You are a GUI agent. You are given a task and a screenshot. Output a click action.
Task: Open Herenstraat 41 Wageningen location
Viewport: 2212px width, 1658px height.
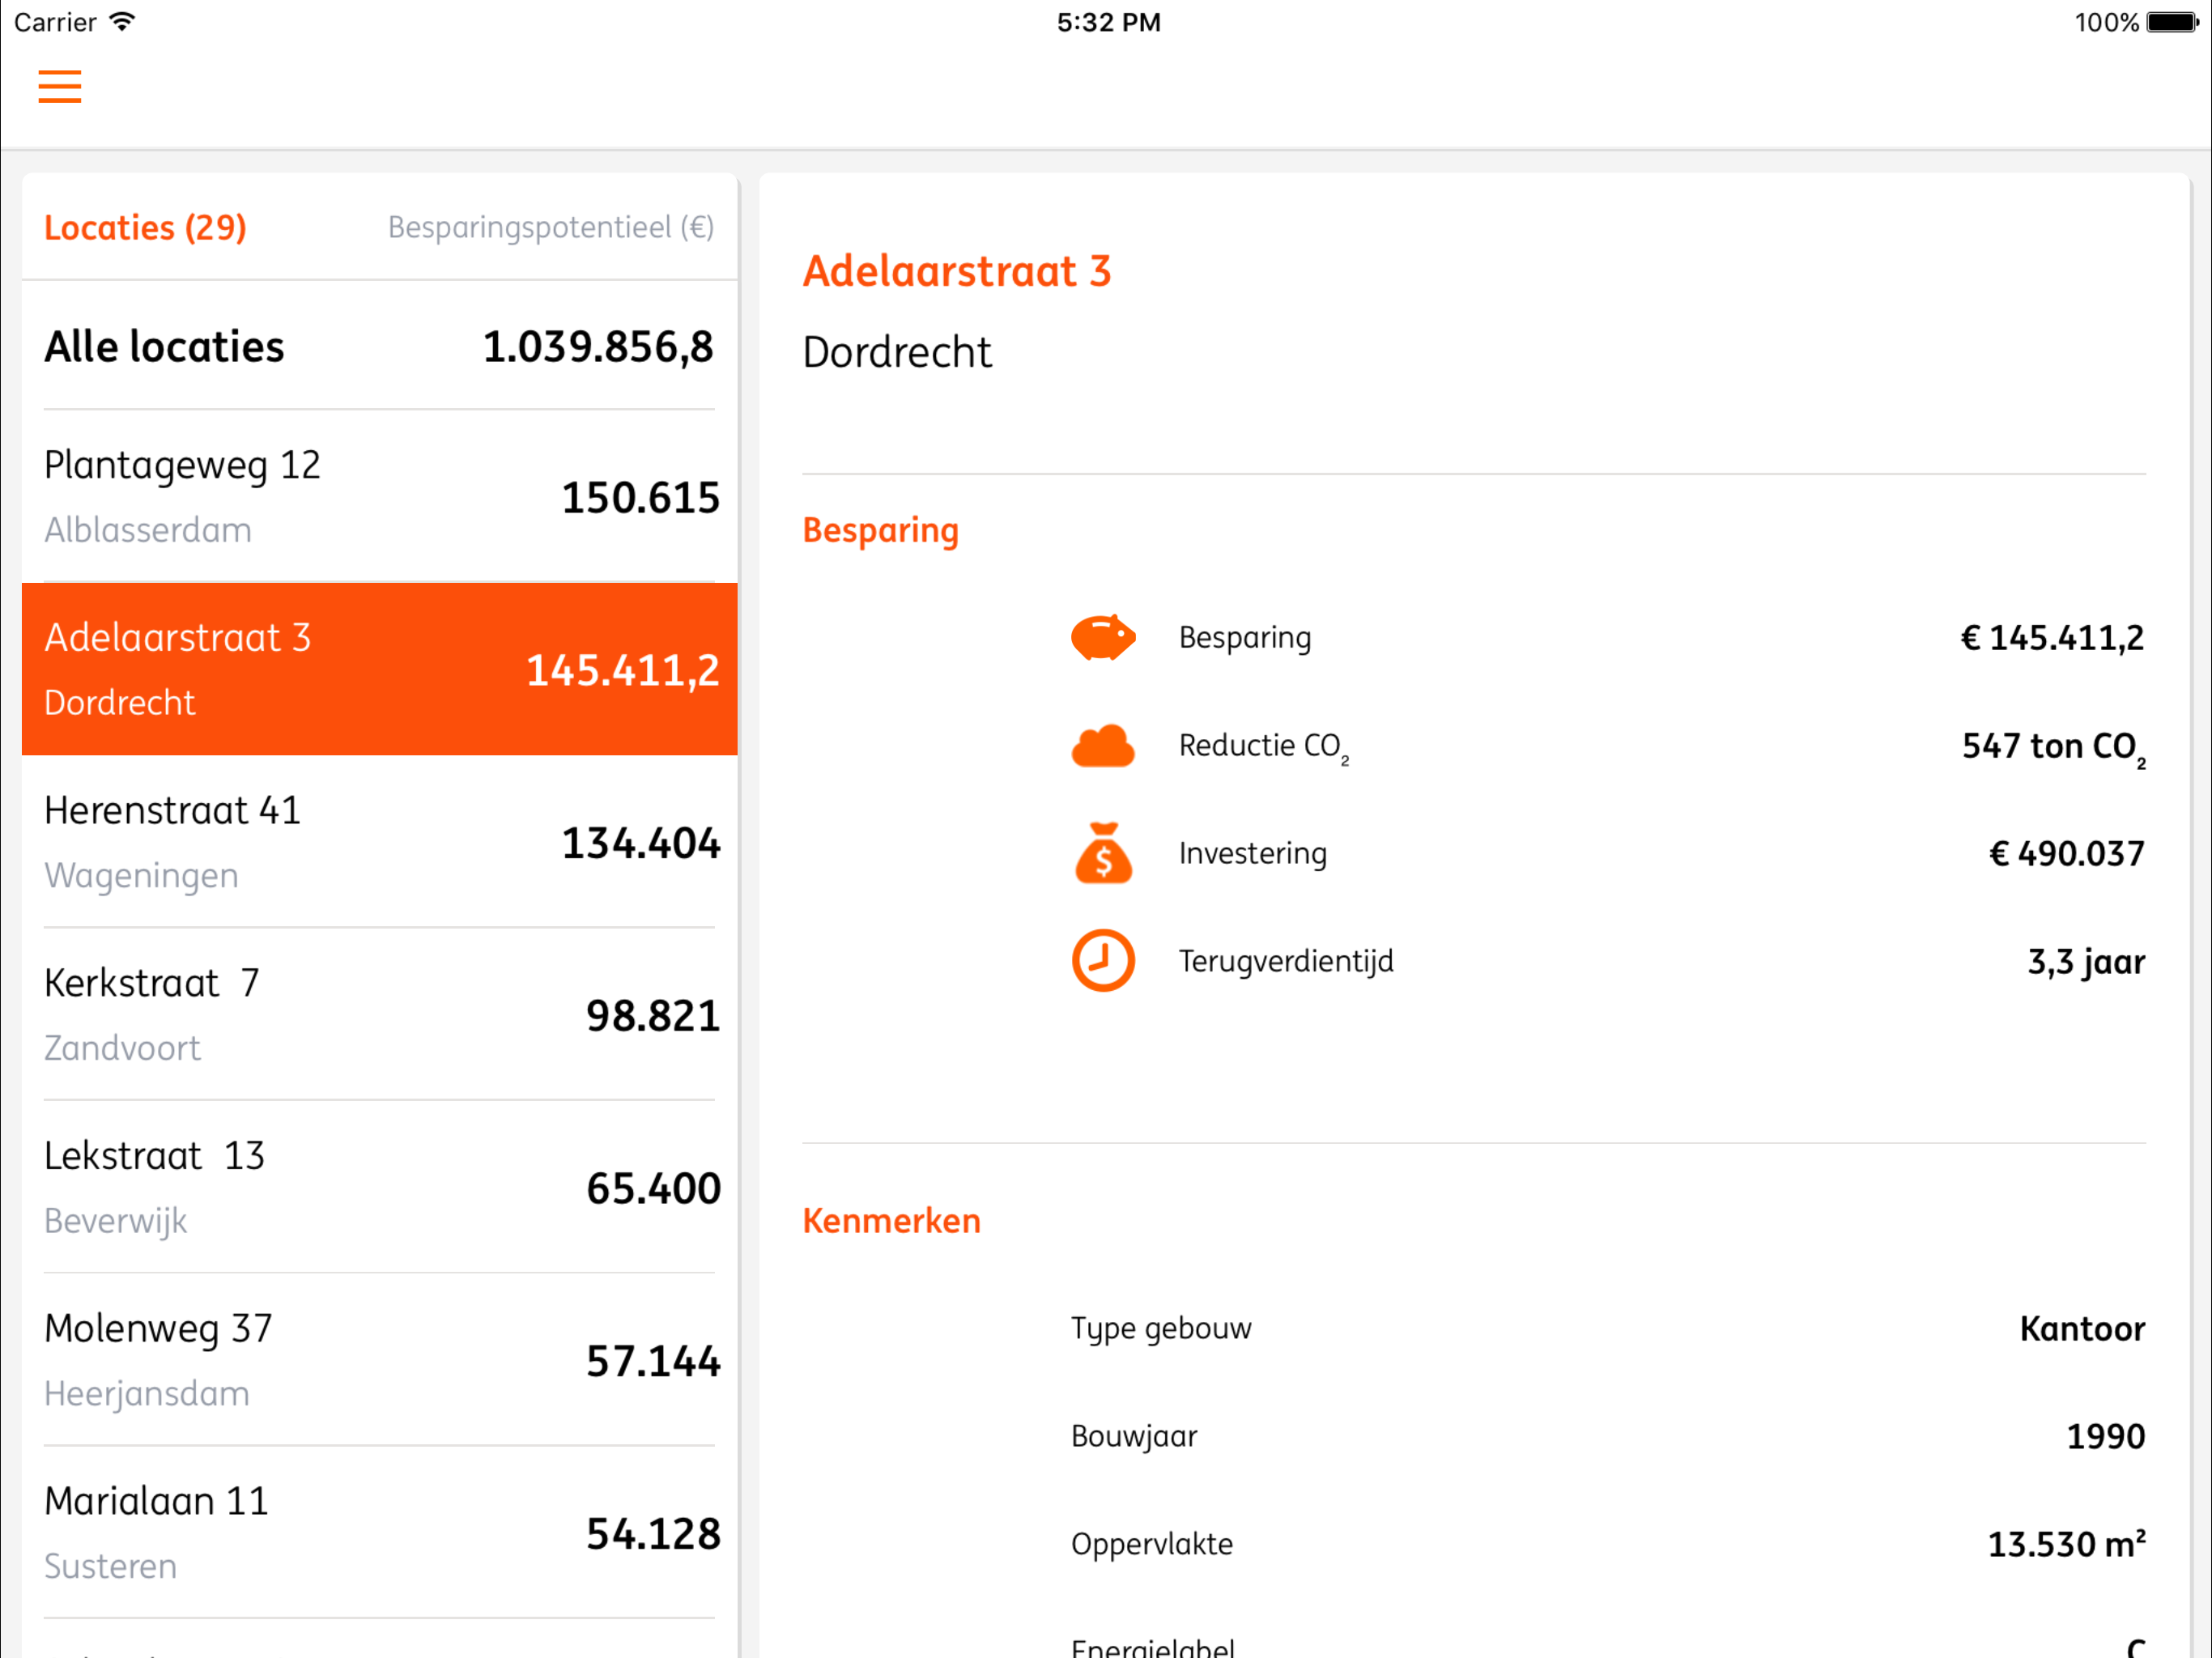coord(379,842)
